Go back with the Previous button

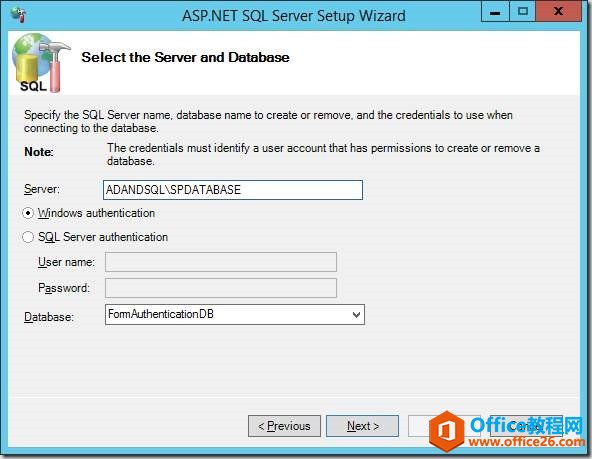pos(284,426)
